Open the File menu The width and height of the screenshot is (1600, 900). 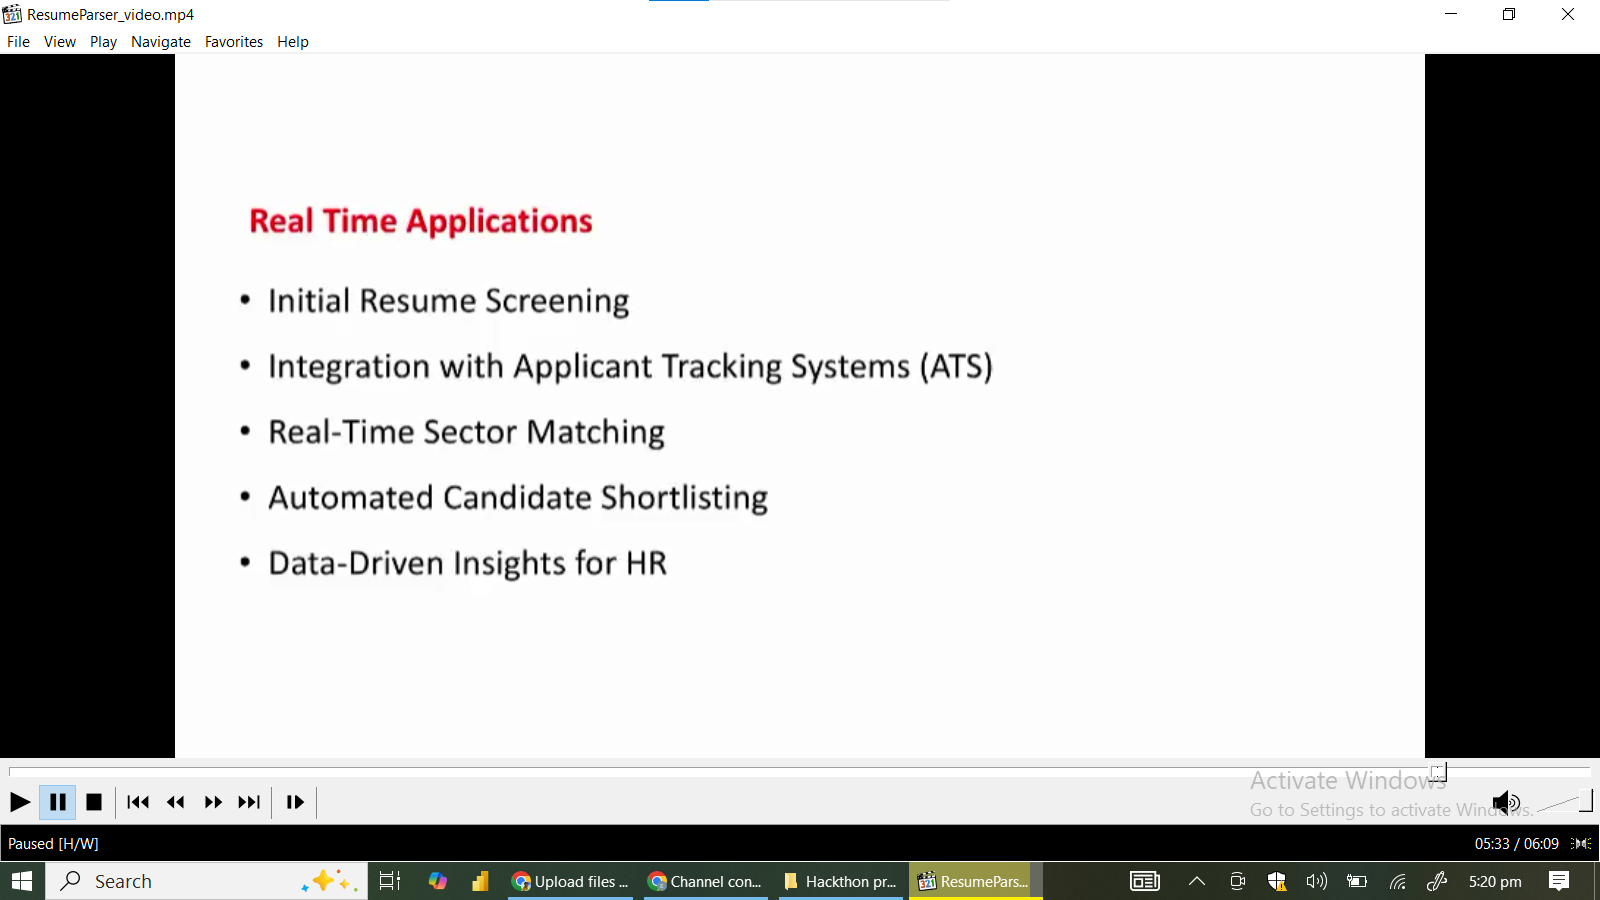(18, 42)
